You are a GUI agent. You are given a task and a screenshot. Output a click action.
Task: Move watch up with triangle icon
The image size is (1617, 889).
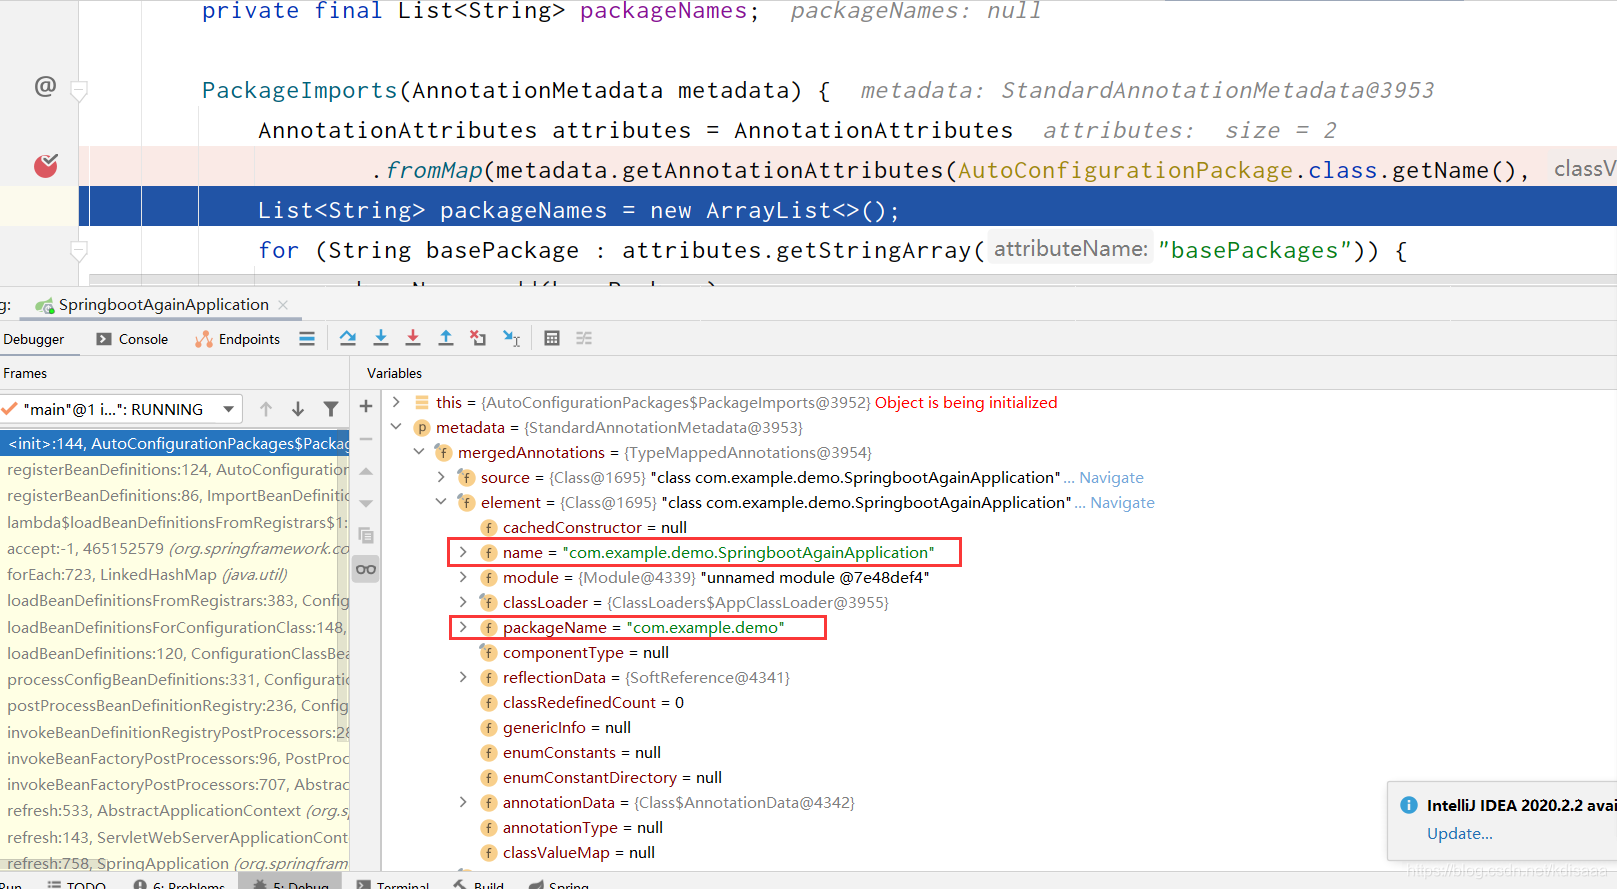click(x=366, y=471)
